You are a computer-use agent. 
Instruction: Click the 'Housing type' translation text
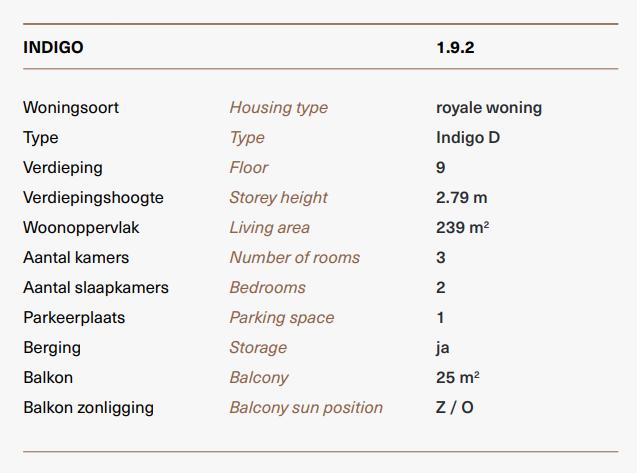coord(279,108)
